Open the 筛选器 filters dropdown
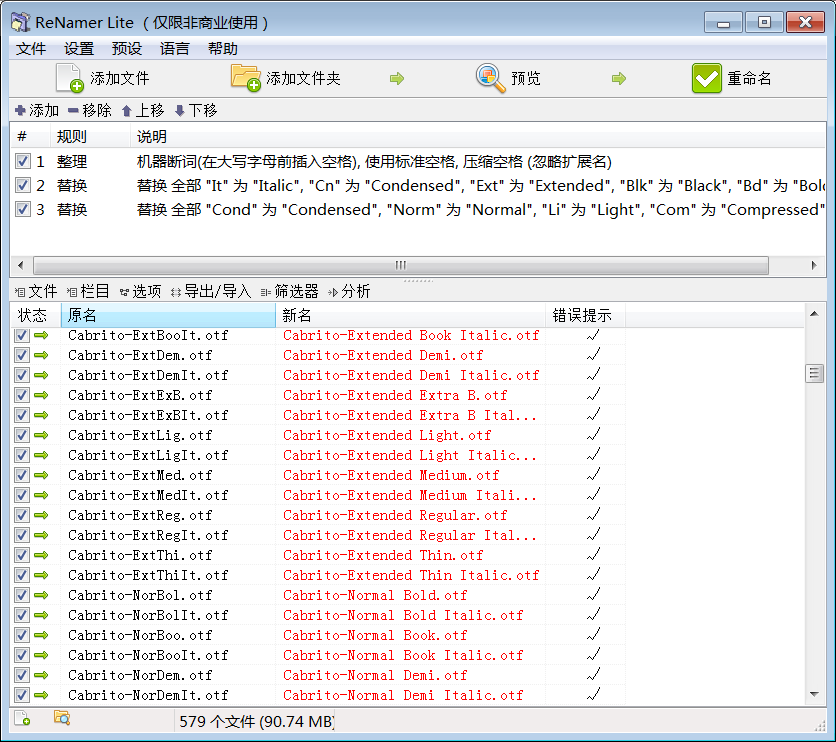Image resolution: width=836 pixels, height=742 pixels. (290, 291)
